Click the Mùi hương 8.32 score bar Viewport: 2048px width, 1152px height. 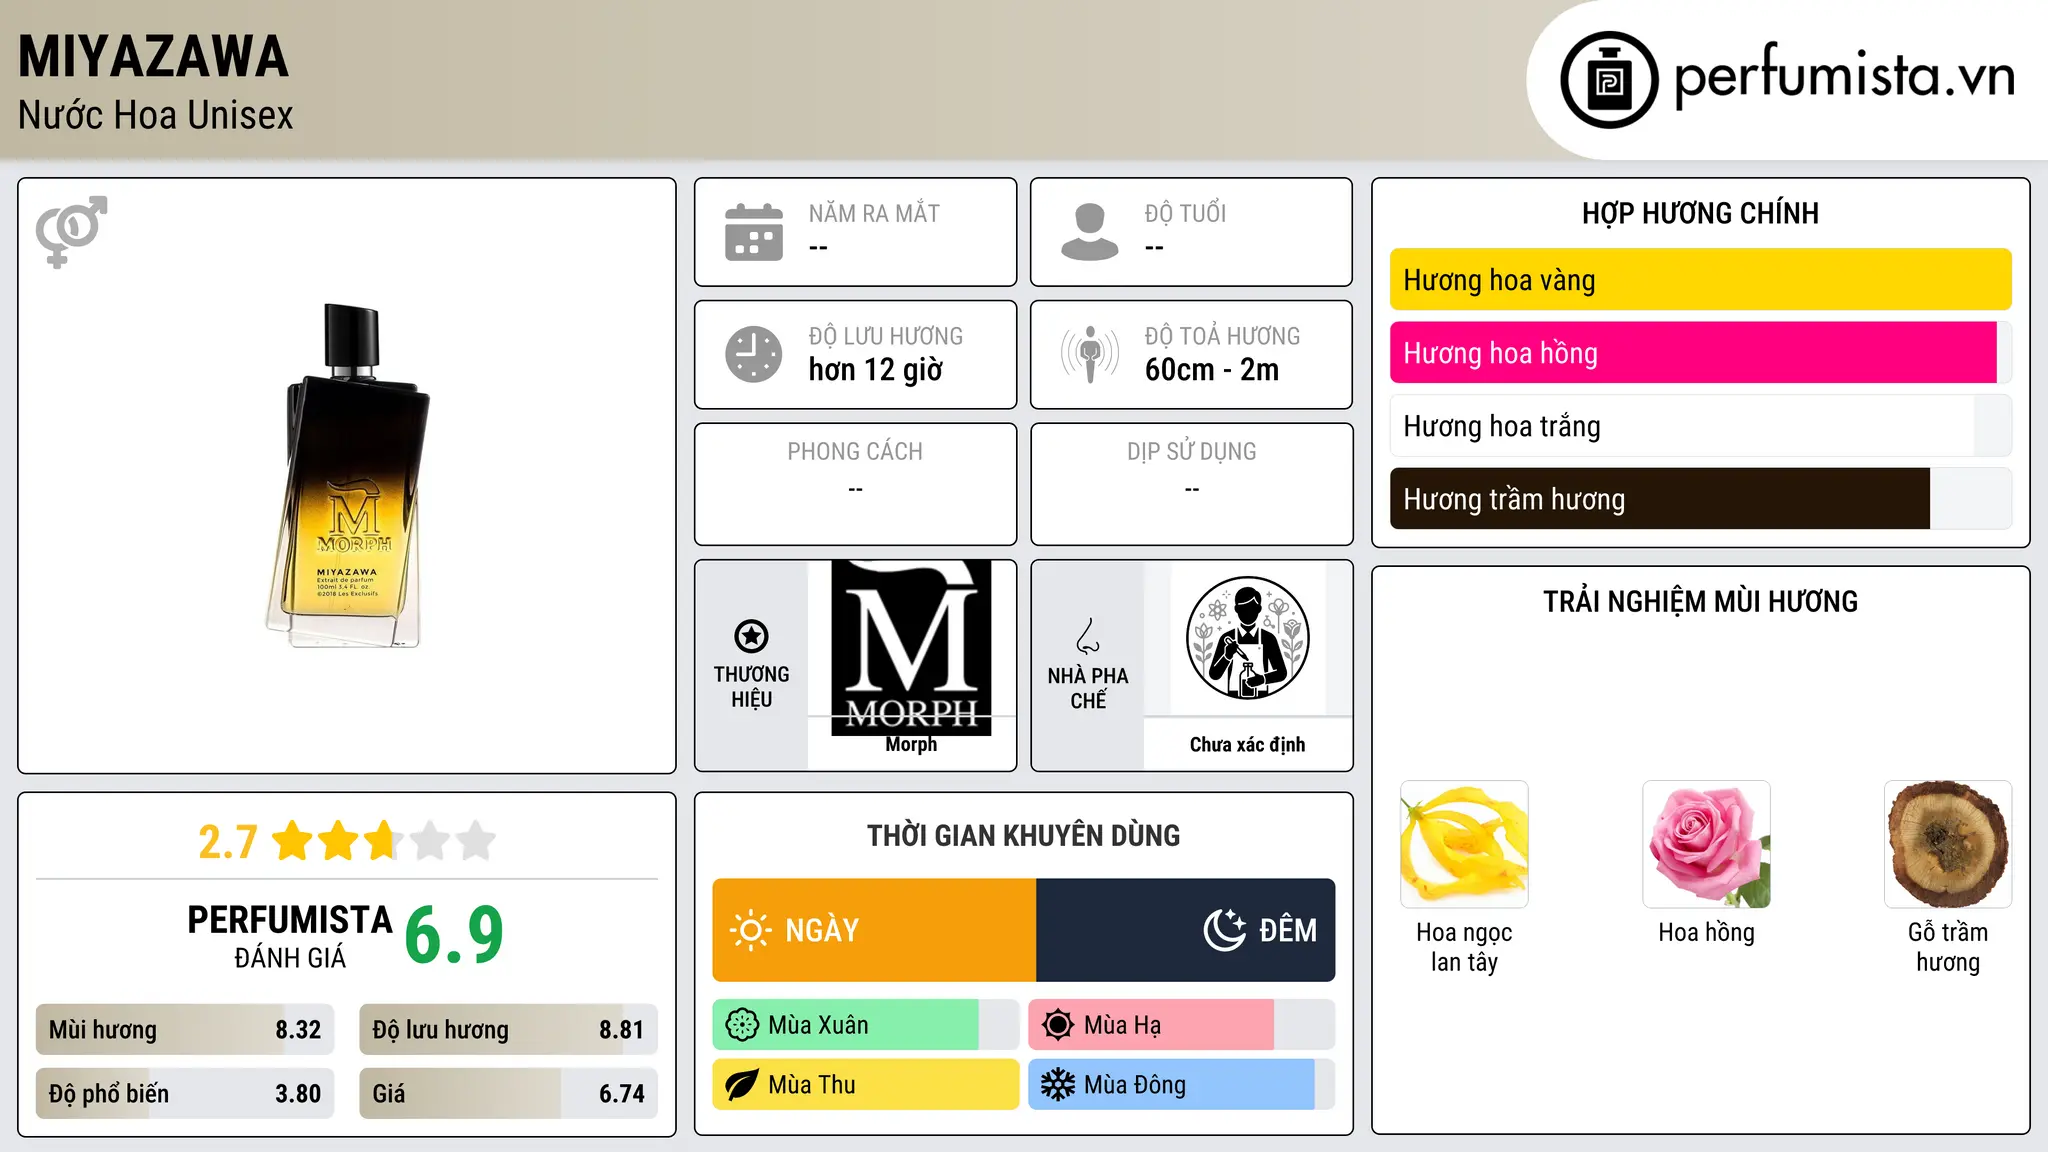[x=185, y=1030]
